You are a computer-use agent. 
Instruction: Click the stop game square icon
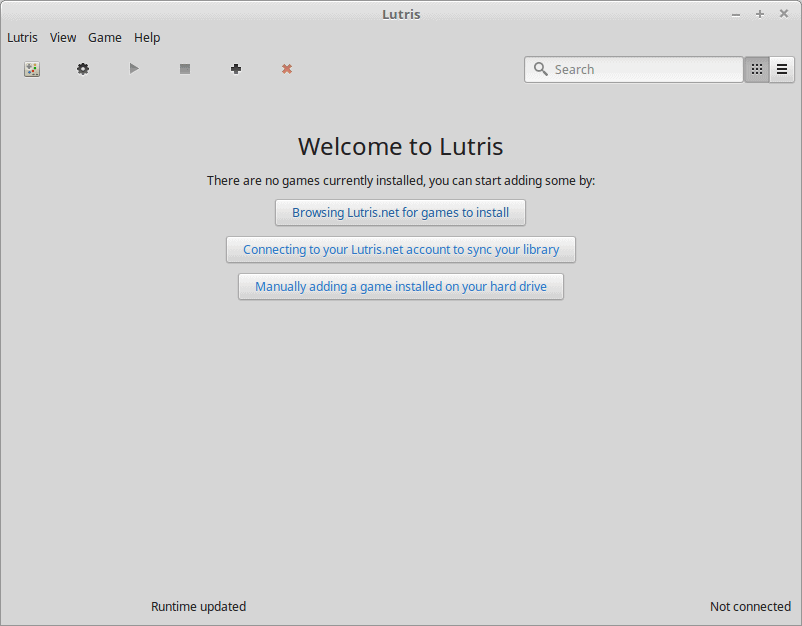(x=185, y=69)
